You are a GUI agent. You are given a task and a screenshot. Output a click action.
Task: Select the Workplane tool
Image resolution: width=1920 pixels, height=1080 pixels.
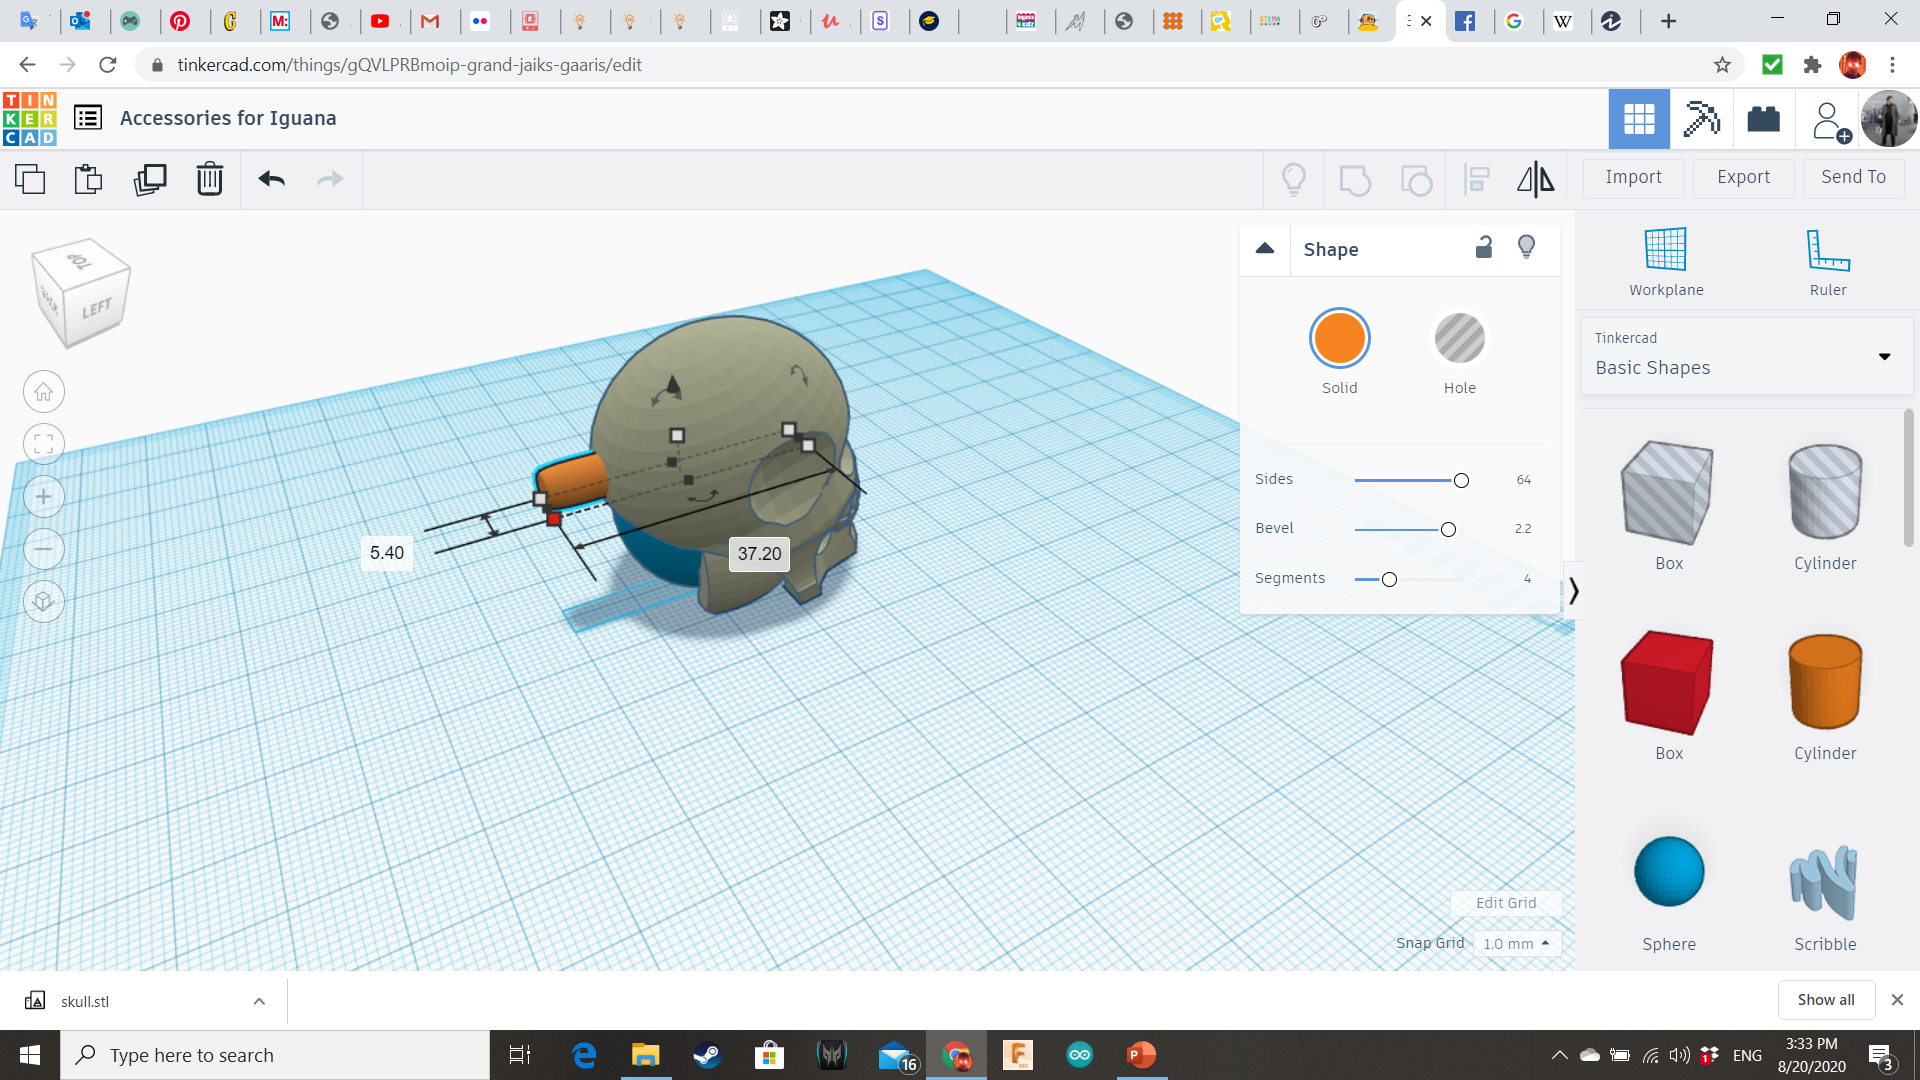(1666, 262)
